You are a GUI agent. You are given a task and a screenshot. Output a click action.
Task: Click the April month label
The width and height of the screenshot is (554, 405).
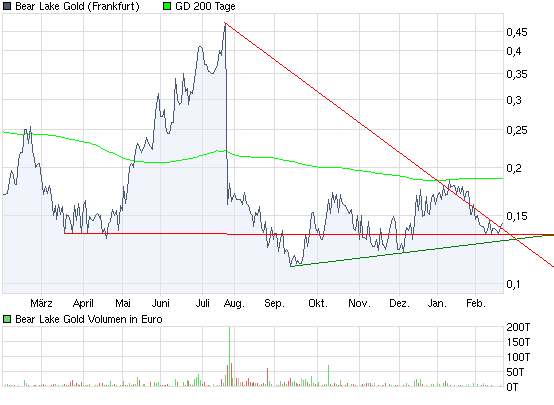coord(83,303)
